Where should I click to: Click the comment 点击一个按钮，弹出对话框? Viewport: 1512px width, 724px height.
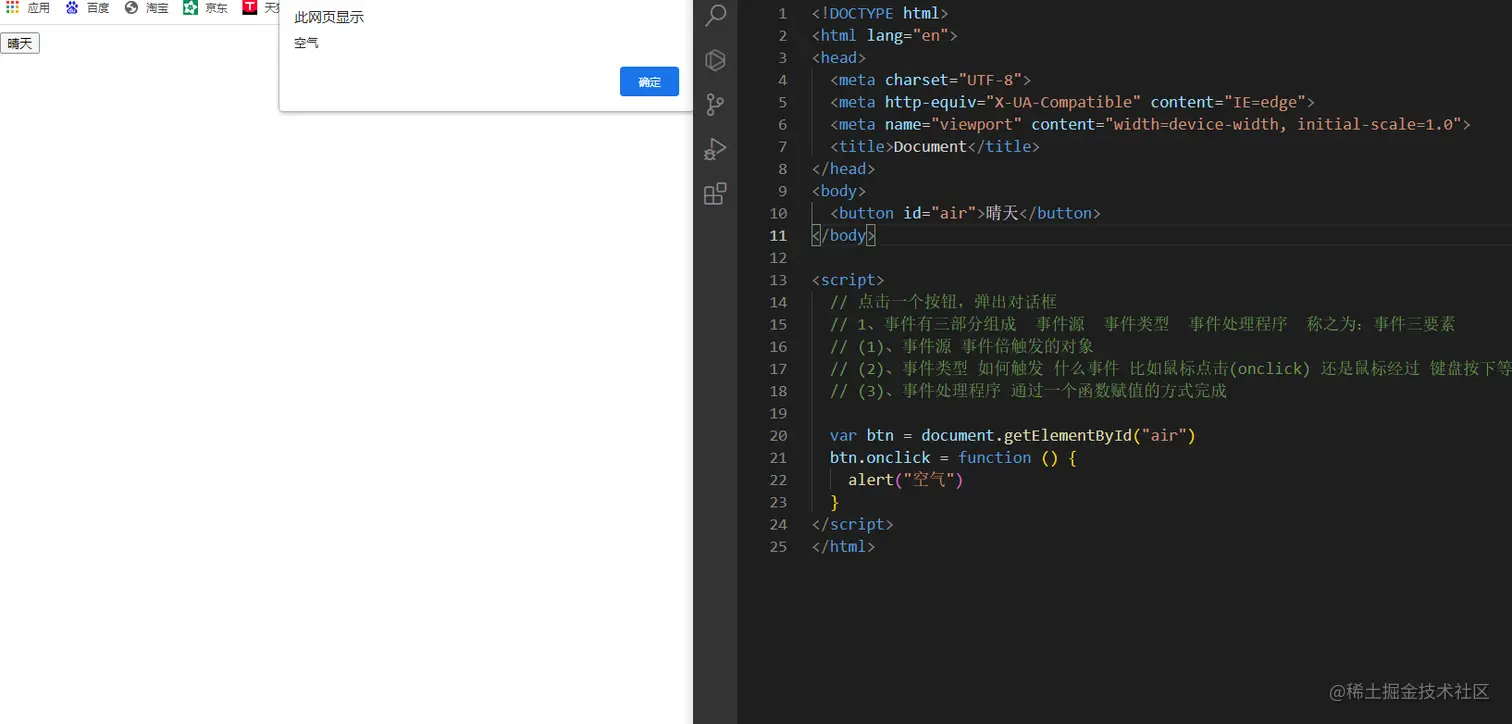[943, 302]
